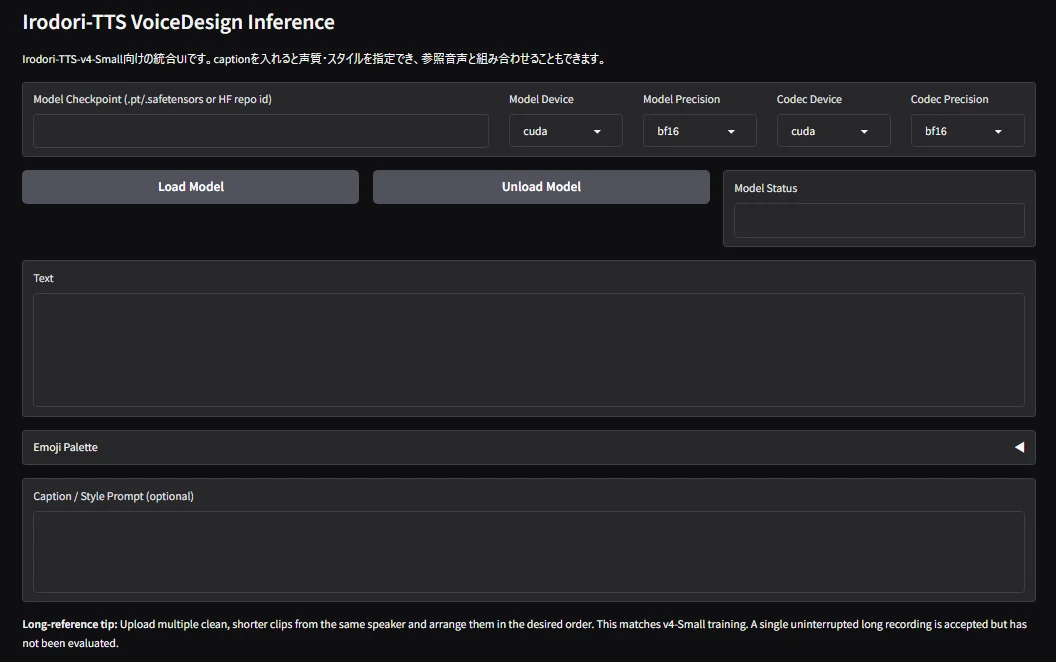Open the Codec Device dropdown

click(x=833, y=131)
